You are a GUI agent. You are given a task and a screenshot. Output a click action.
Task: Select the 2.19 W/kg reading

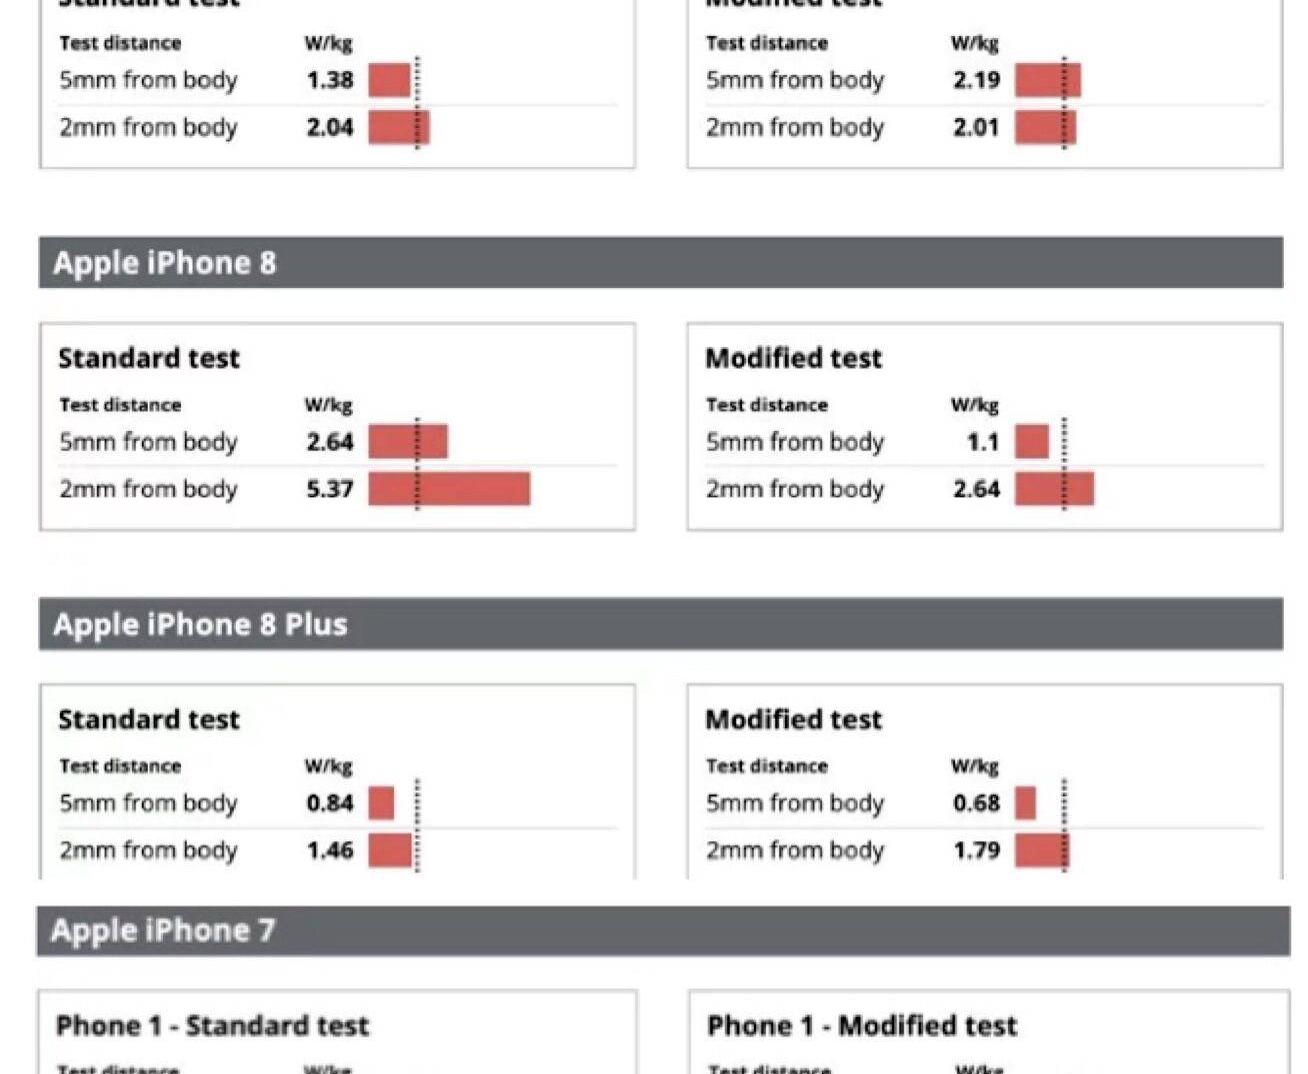tap(976, 80)
